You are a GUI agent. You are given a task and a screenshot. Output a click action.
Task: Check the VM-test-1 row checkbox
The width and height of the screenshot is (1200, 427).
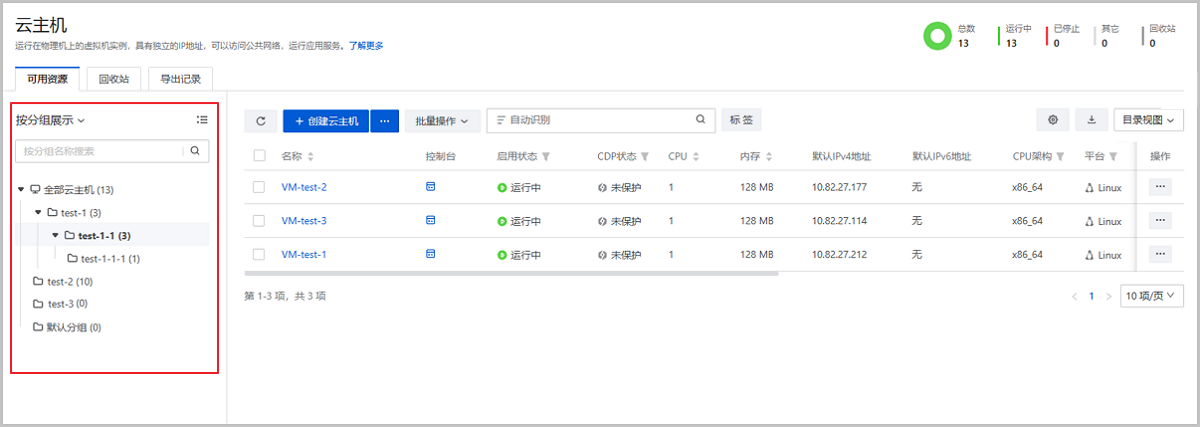(x=259, y=255)
